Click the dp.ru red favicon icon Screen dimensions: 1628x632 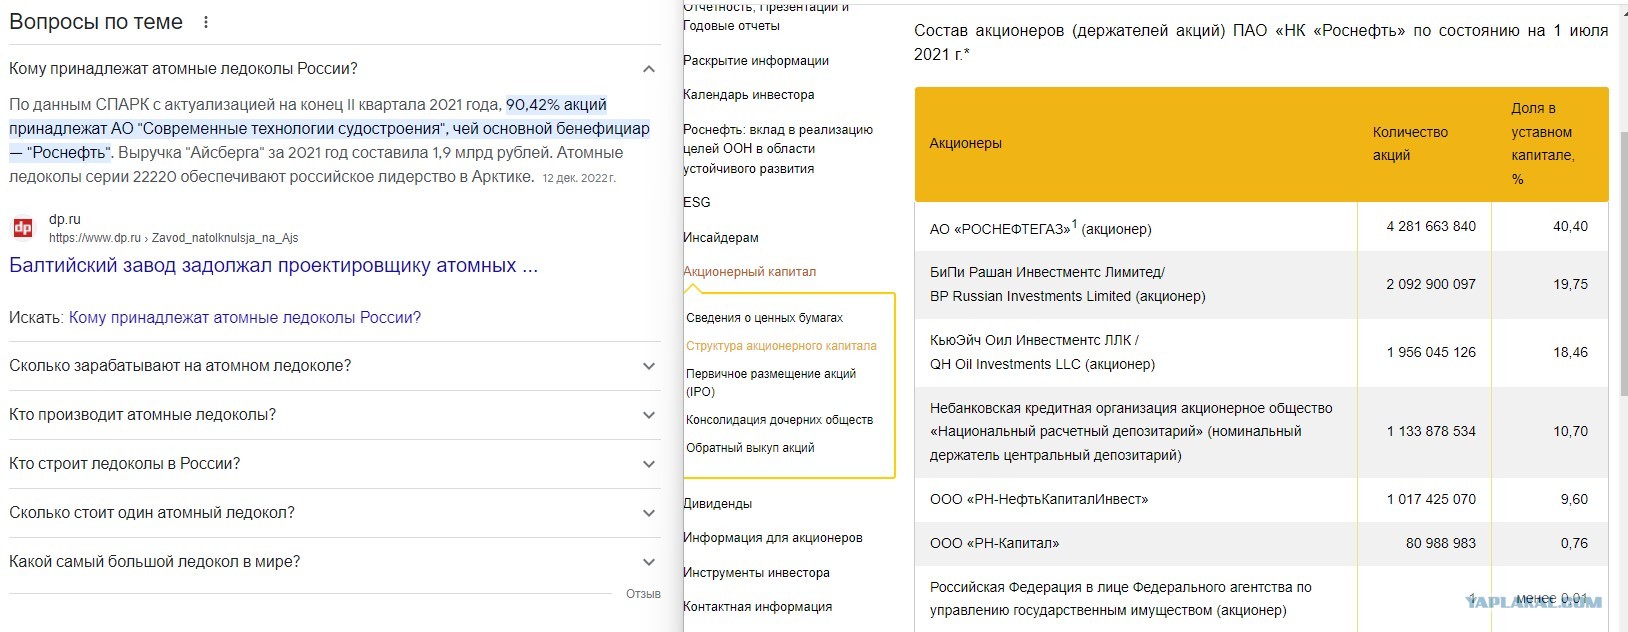pos(23,228)
